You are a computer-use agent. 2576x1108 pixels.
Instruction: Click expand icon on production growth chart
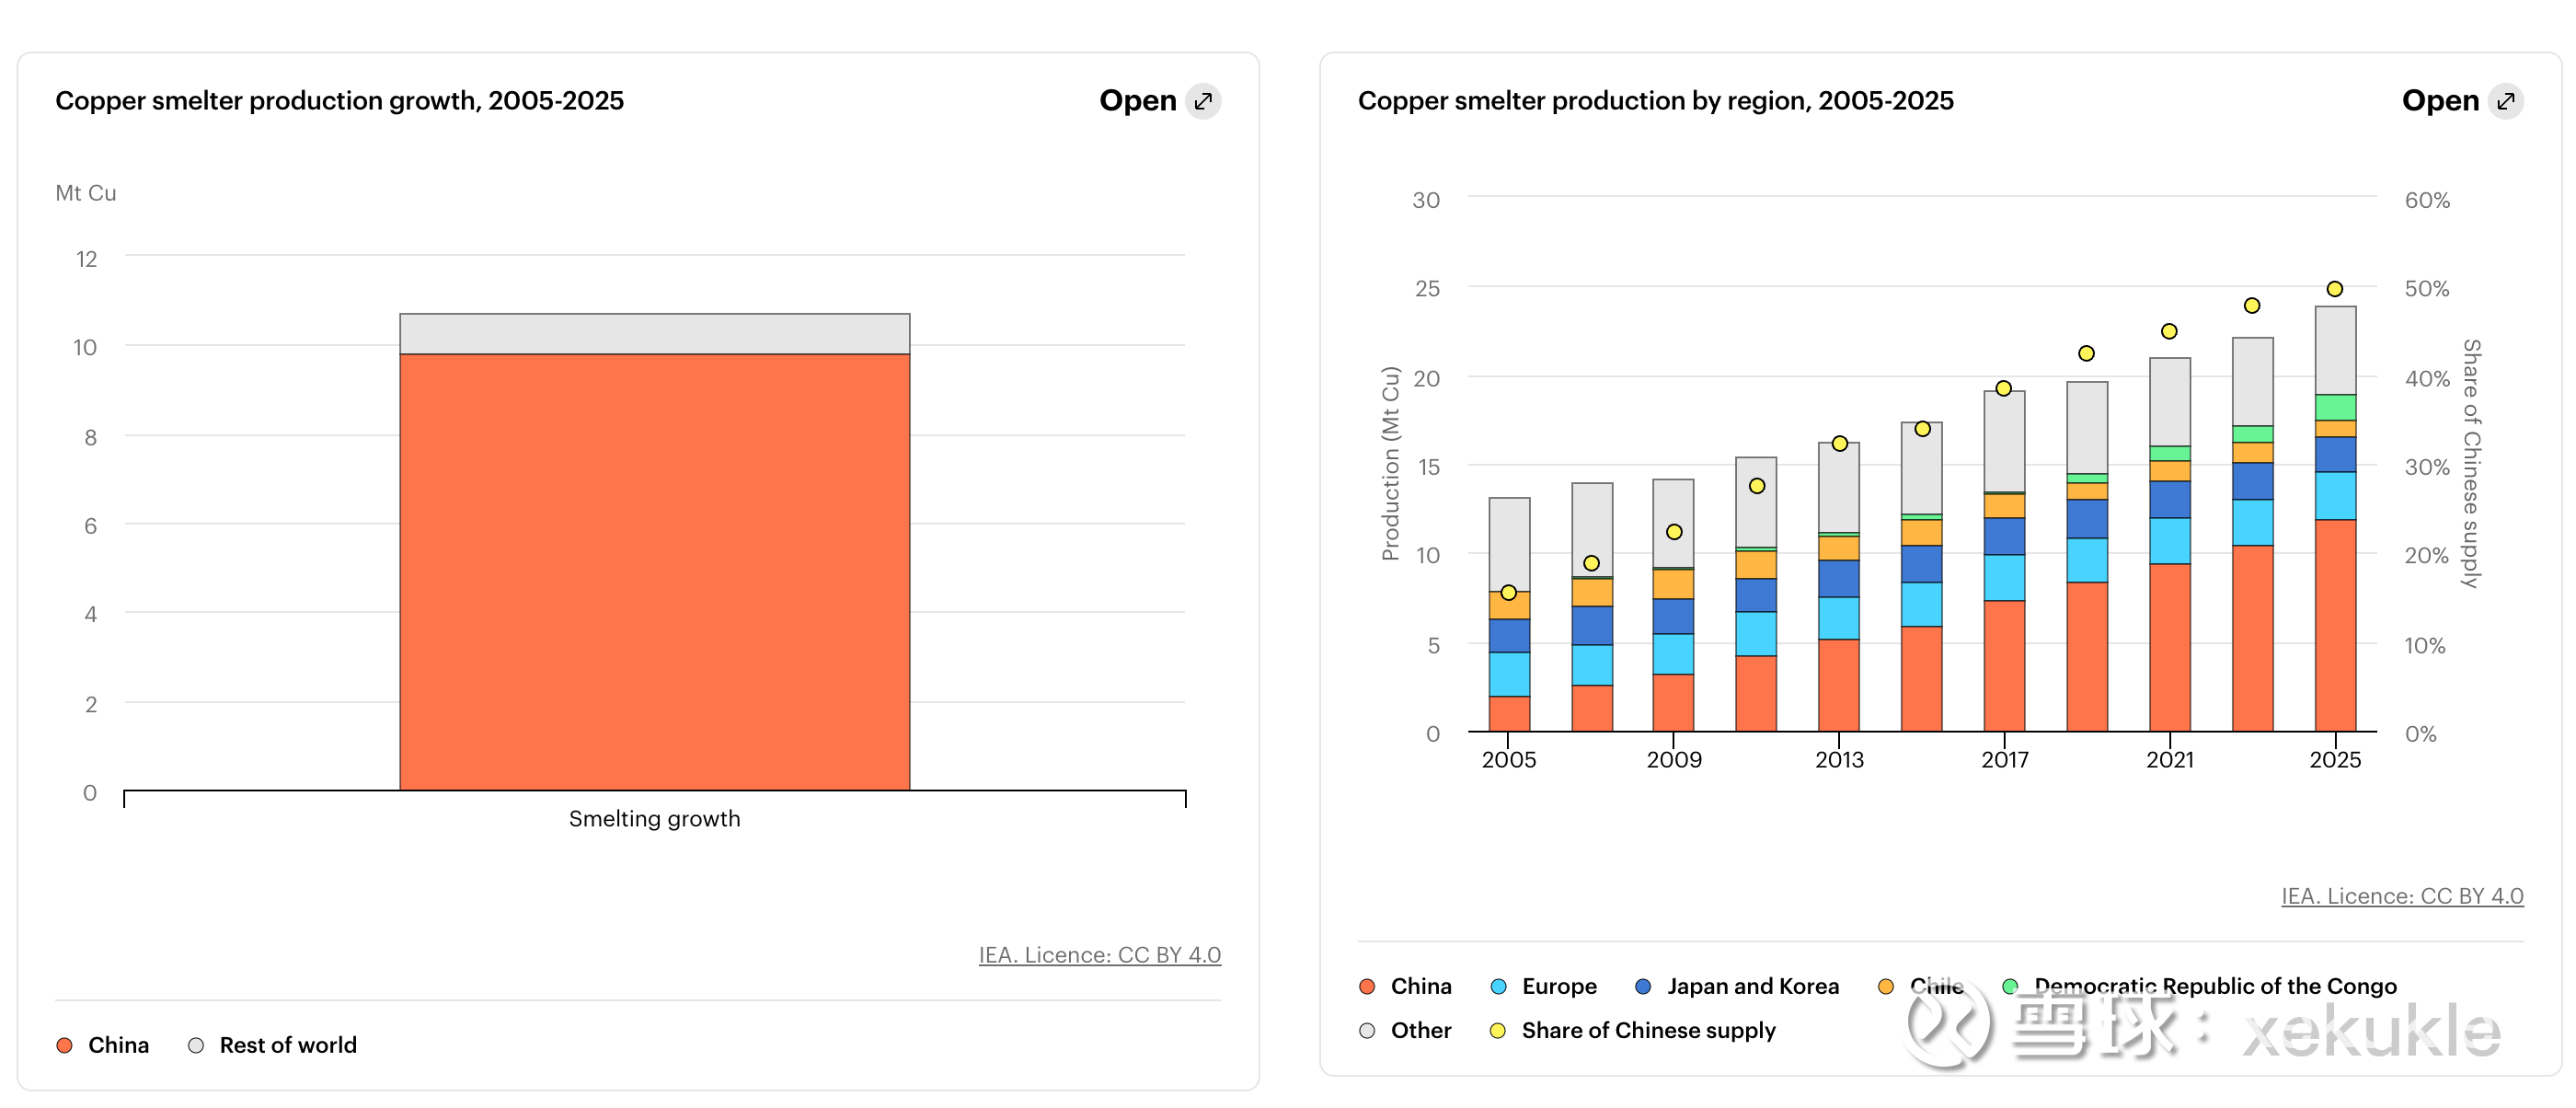click(1203, 101)
